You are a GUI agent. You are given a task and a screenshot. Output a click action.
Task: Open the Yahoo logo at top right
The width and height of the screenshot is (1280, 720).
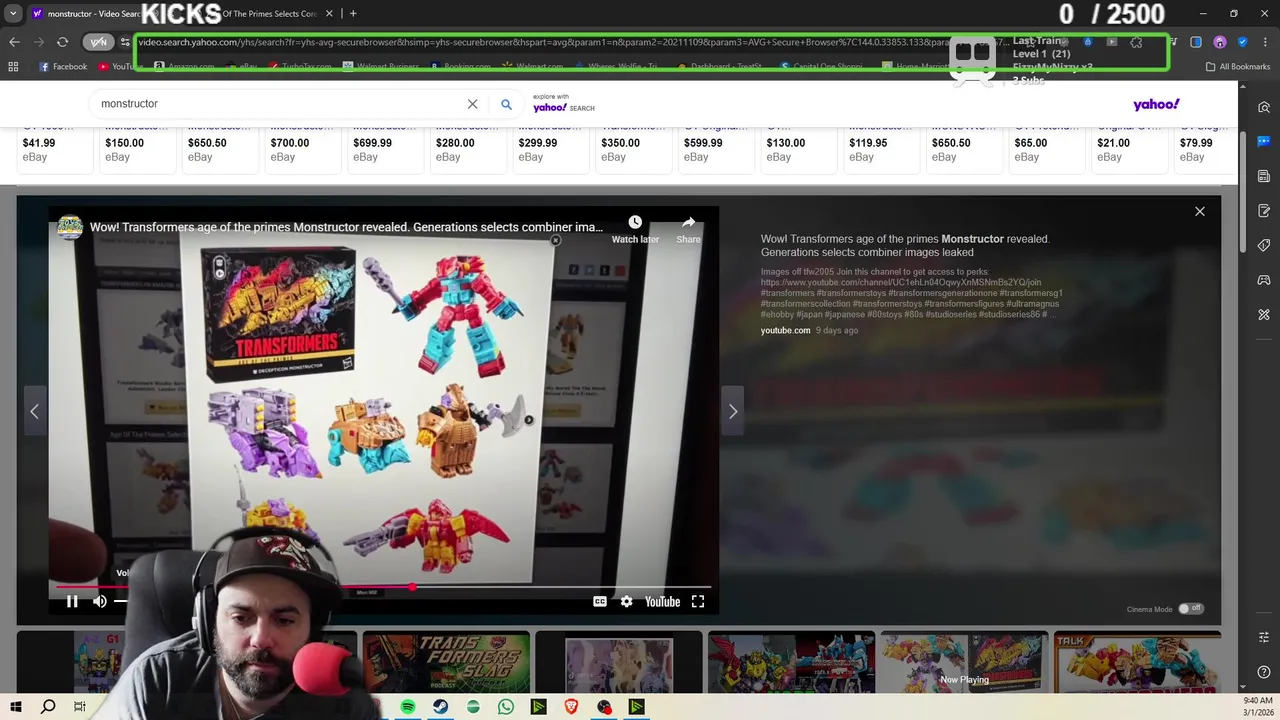tap(1156, 104)
